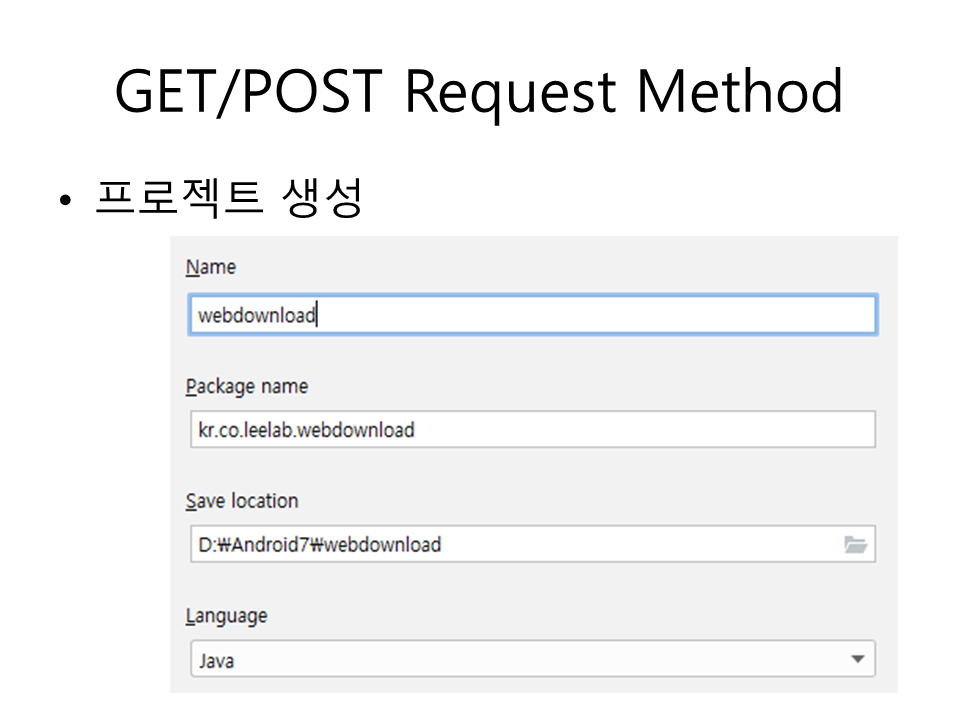
Task: Click the folder browse icon in Save location
Action: point(854,545)
